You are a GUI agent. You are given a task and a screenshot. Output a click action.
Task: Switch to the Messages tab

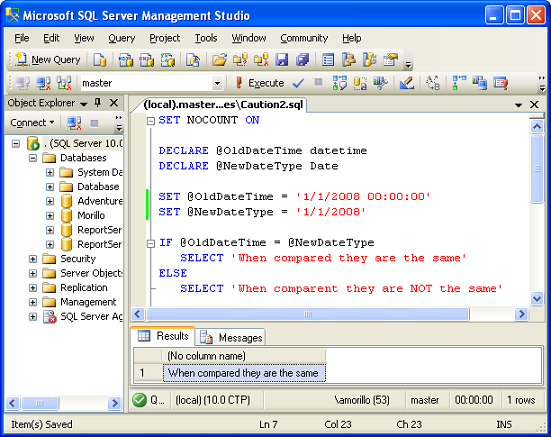(x=231, y=338)
